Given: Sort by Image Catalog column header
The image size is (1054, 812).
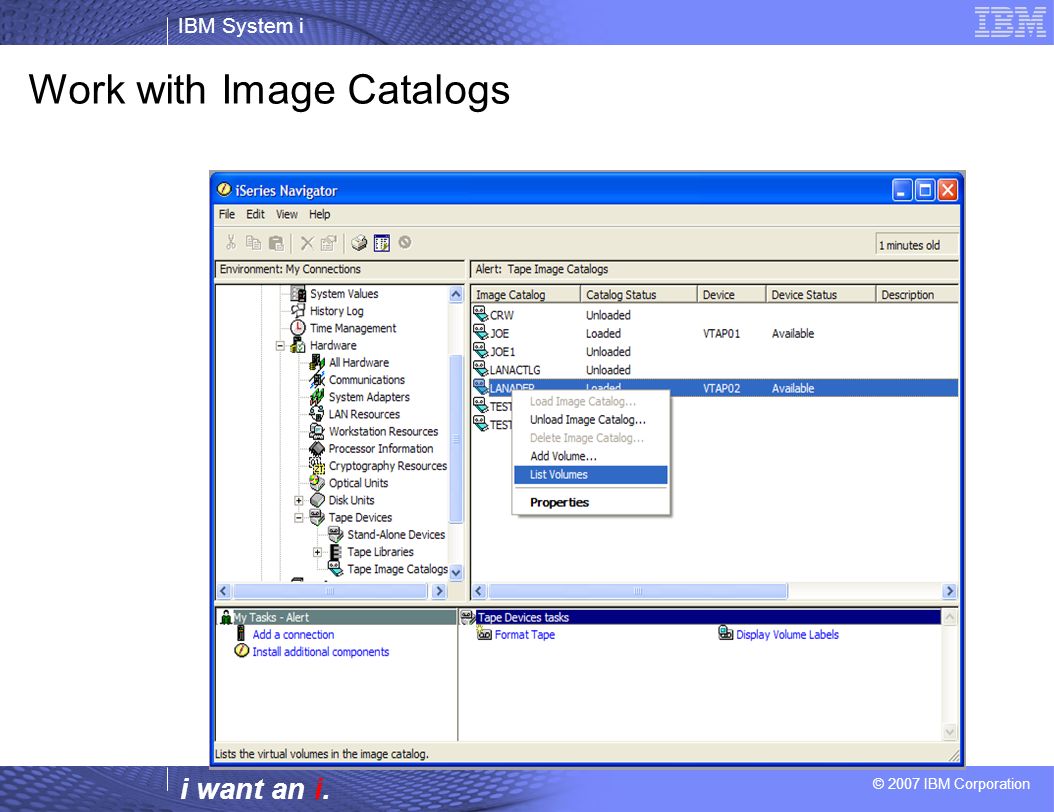Looking at the screenshot, I should [x=525, y=294].
